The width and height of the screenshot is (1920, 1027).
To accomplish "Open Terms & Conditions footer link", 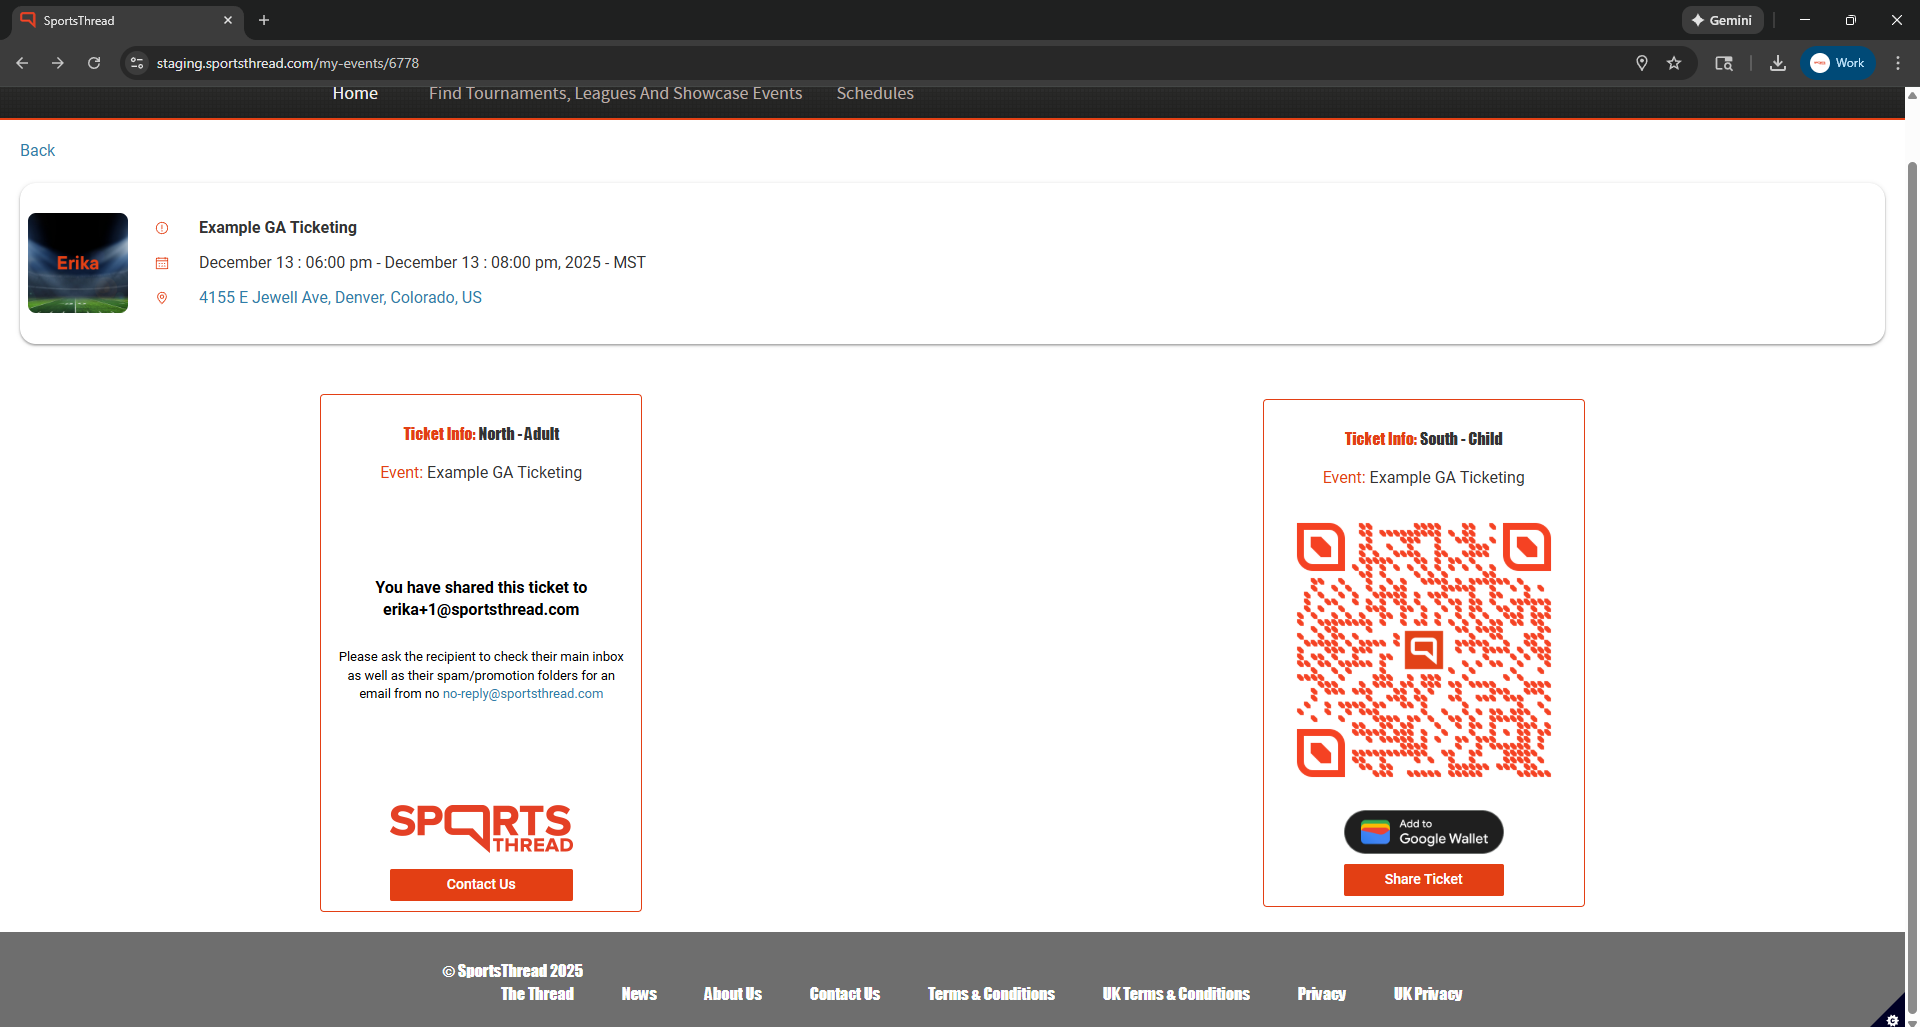I will (x=991, y=994).
